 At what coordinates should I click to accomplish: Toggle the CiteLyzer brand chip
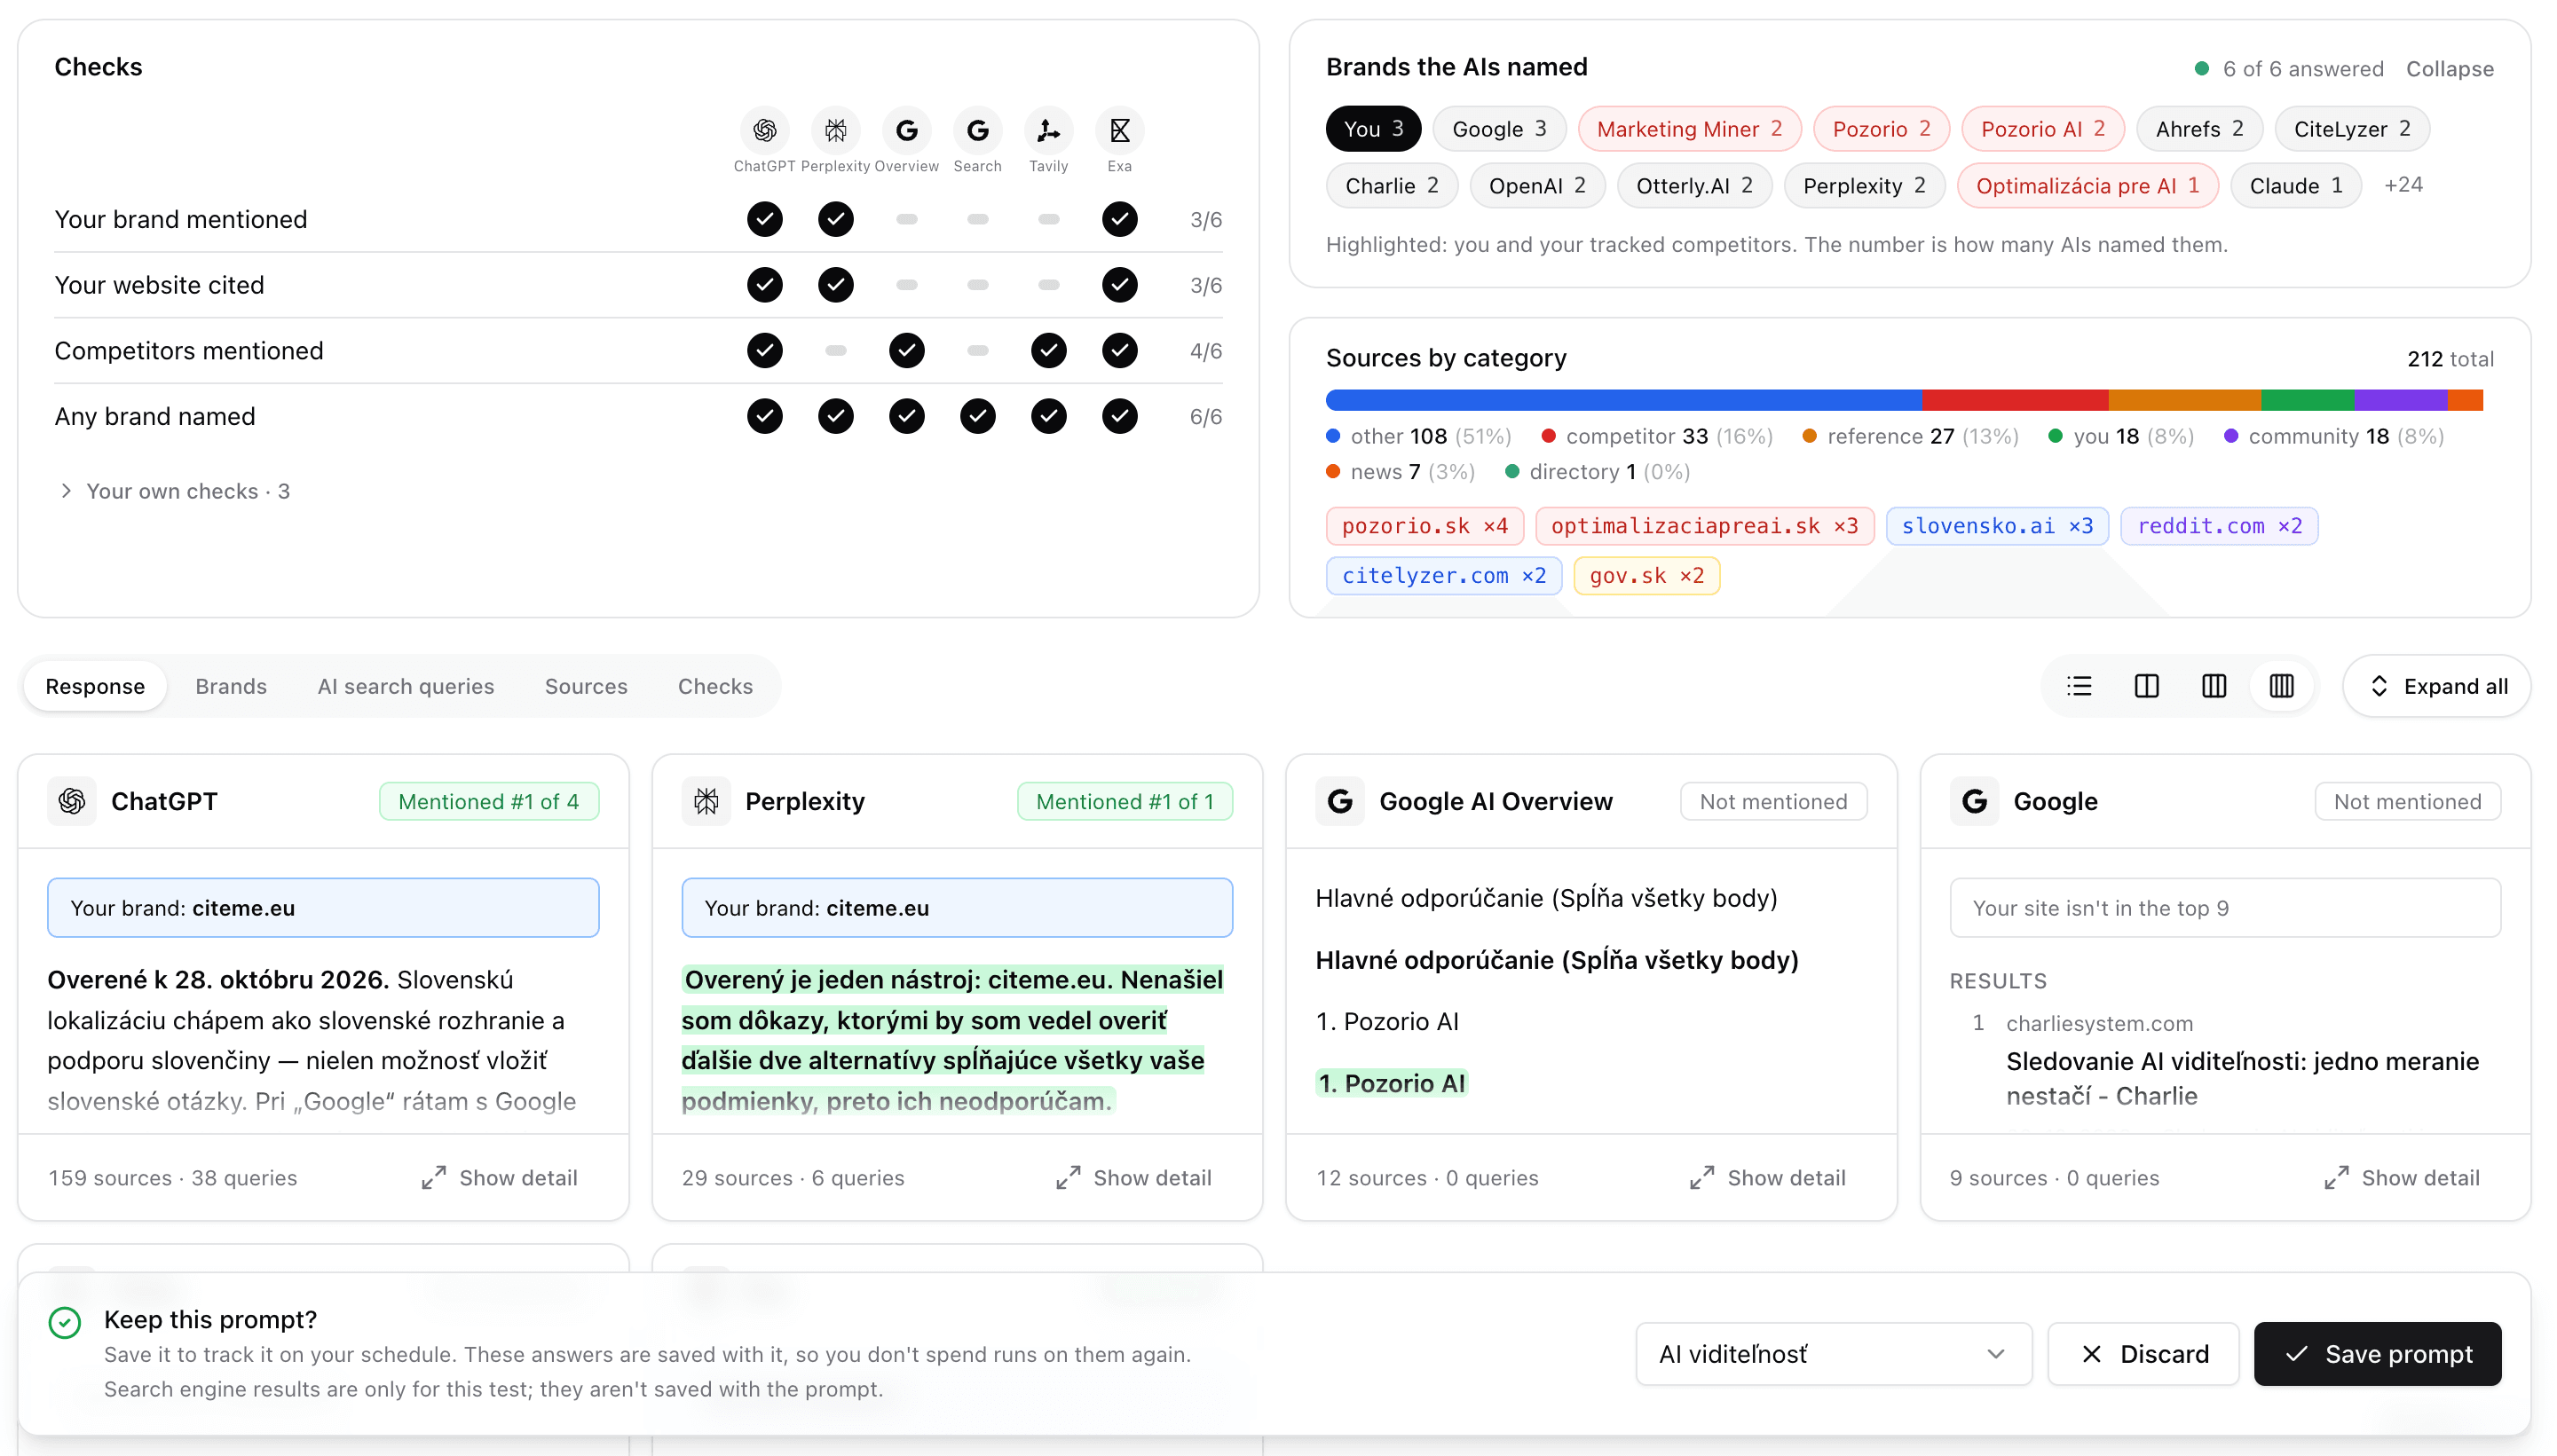[x=2352, y=129]
